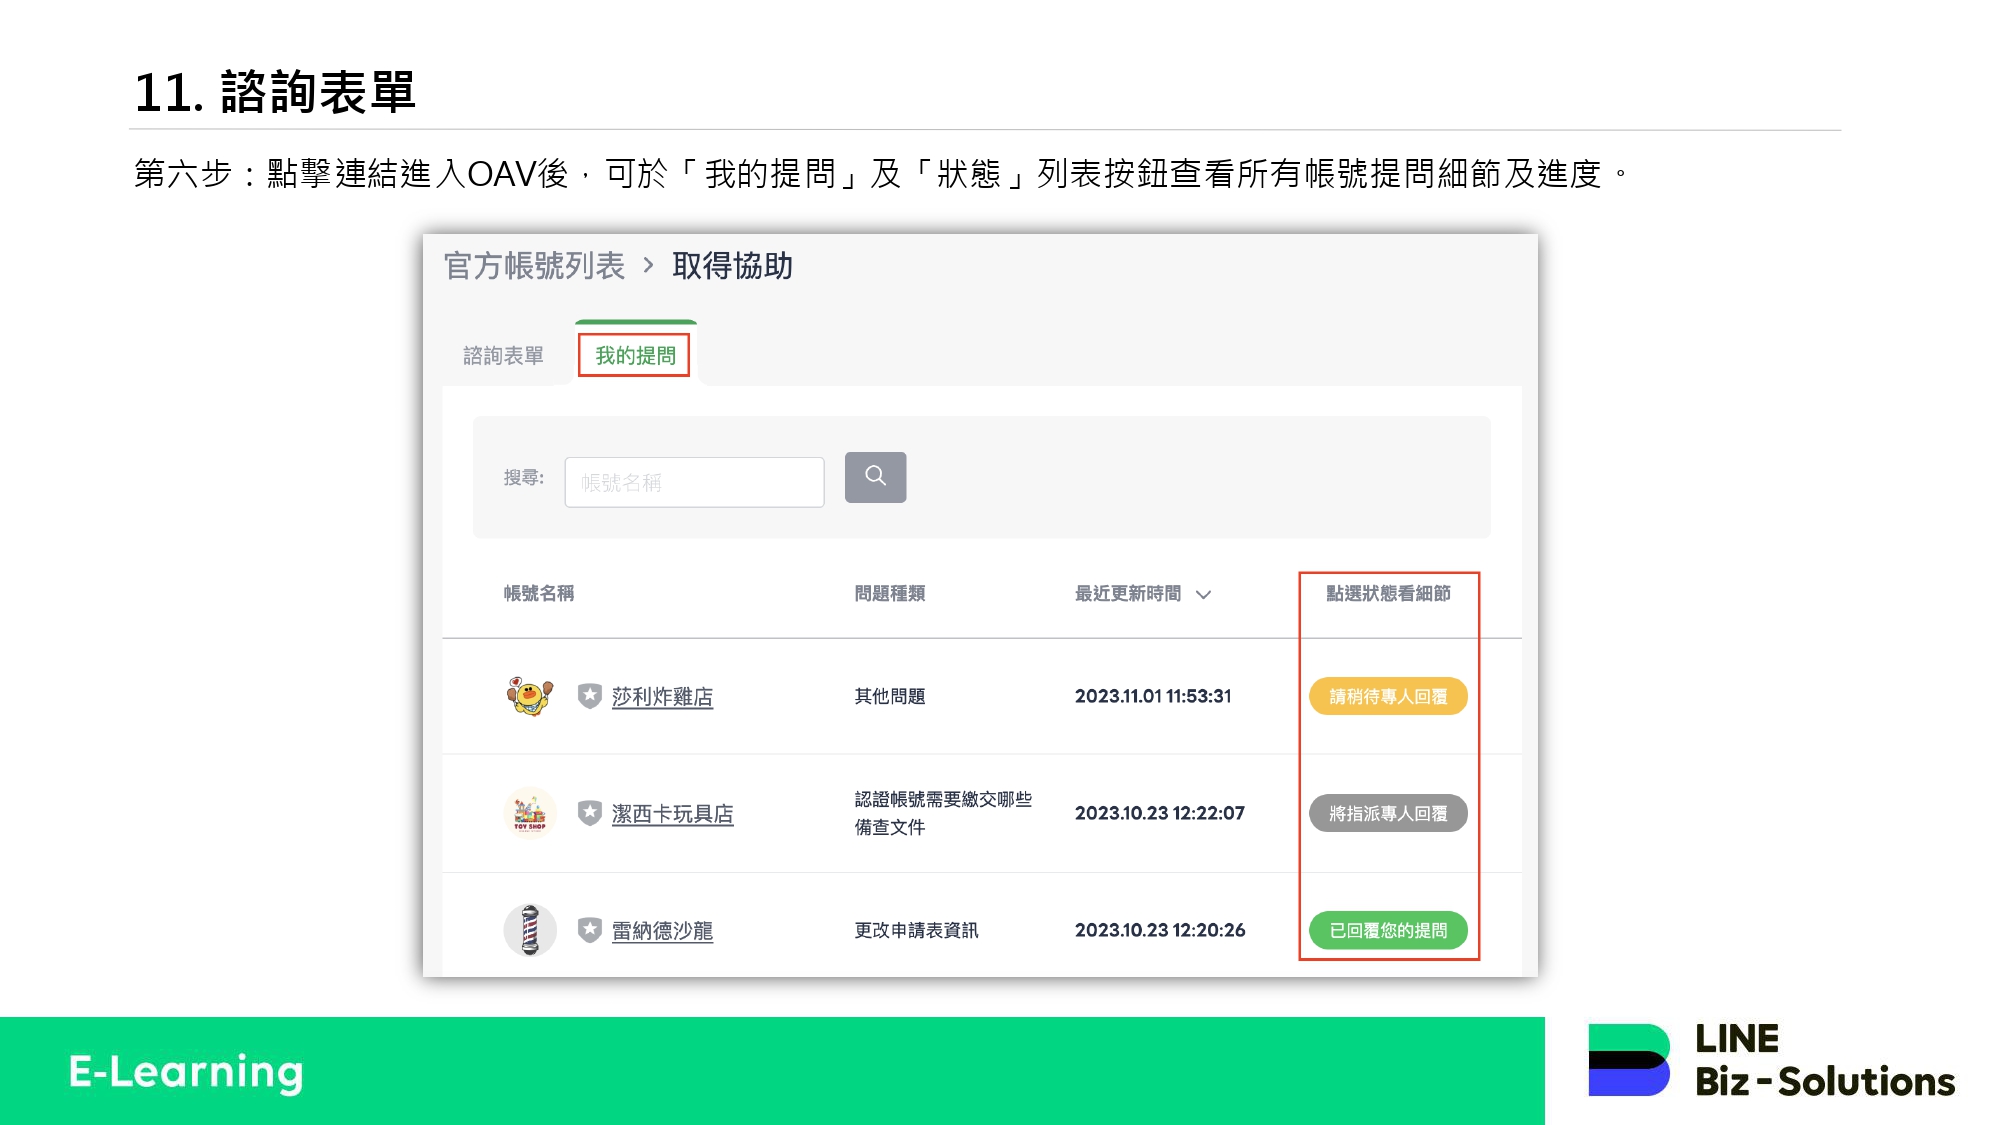
Task: Click shield badge beside 莎利炸雞店
Action: 590,695
